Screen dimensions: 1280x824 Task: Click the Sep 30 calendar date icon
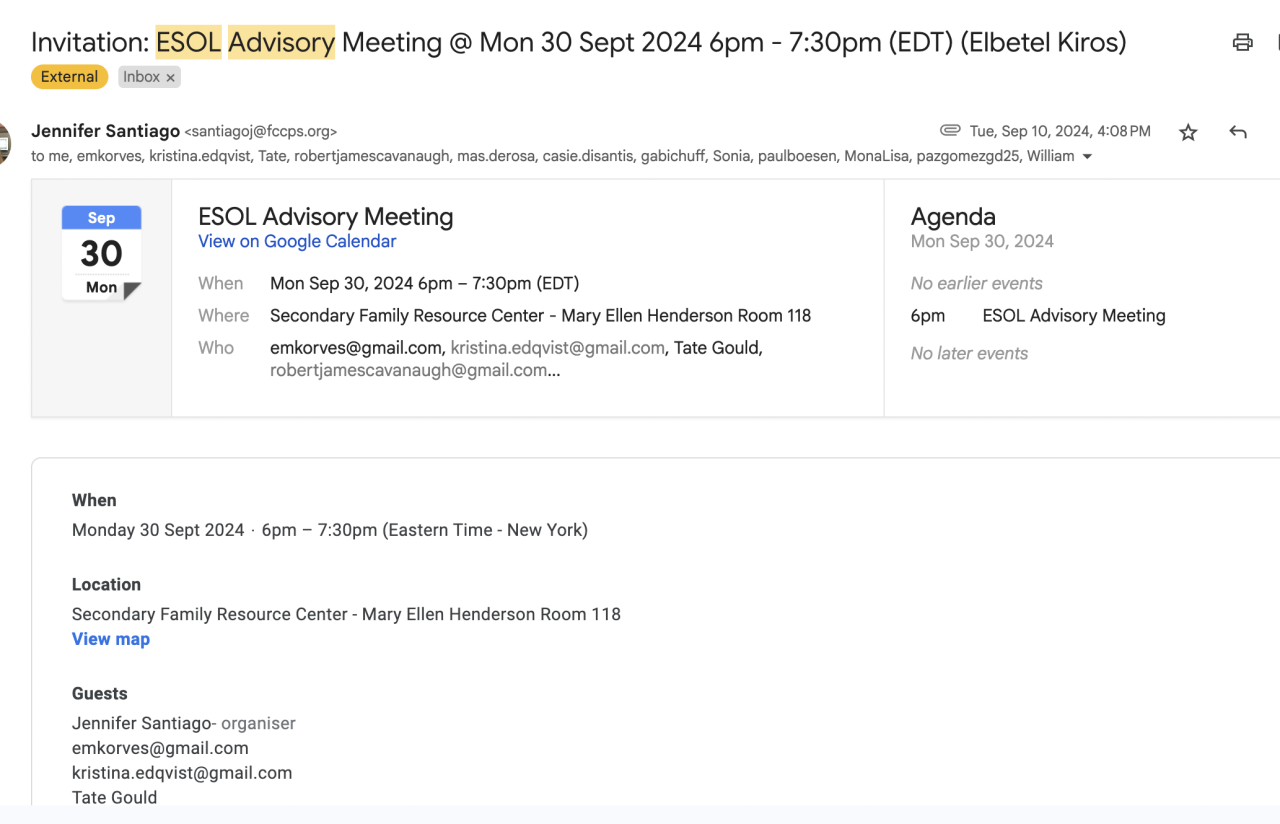point(101,253)
